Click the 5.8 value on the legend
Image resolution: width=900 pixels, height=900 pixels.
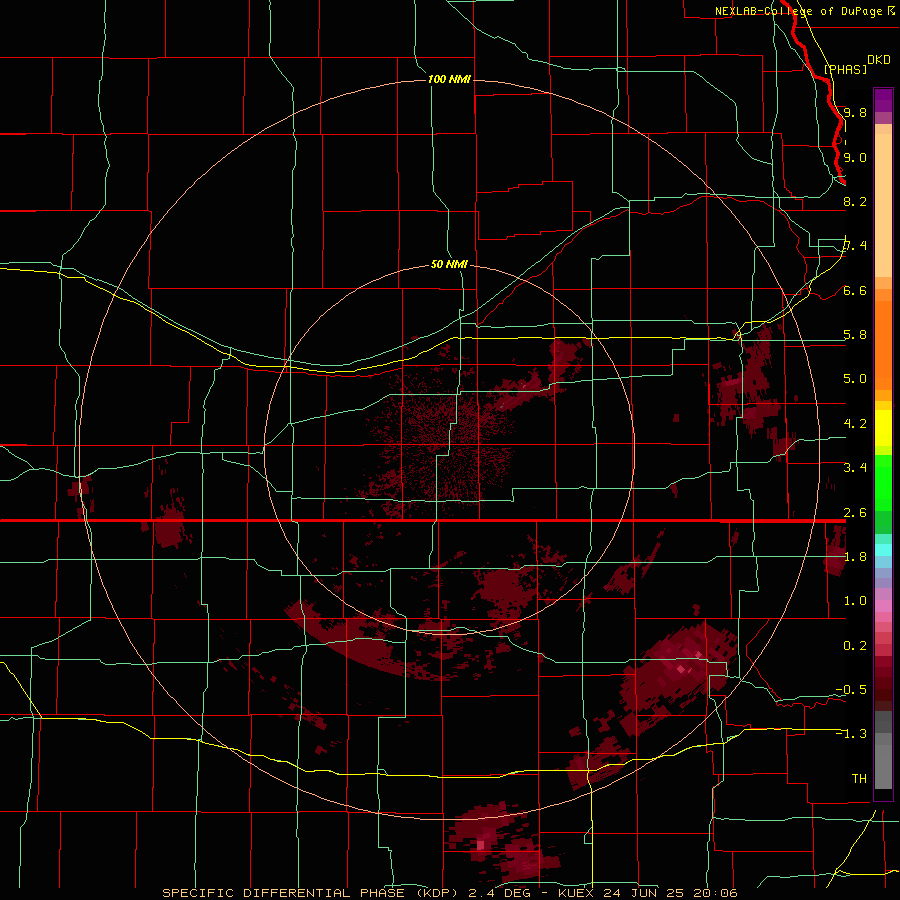pyautogui.click(x=855, y=335)
